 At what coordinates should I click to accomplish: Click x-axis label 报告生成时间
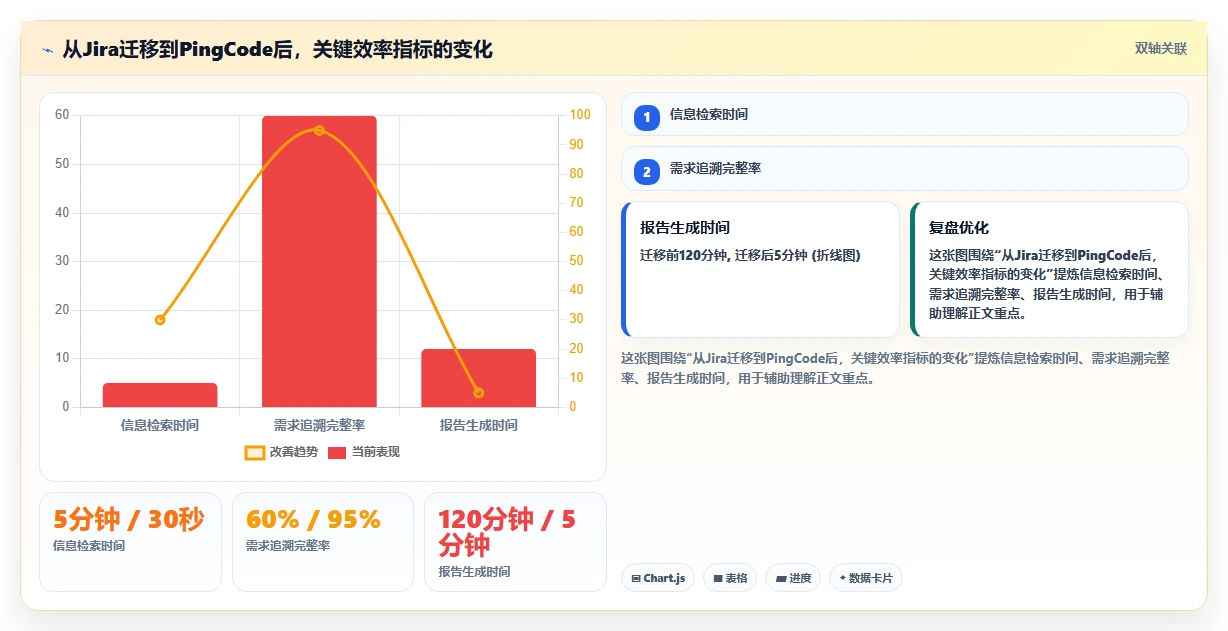478,425
